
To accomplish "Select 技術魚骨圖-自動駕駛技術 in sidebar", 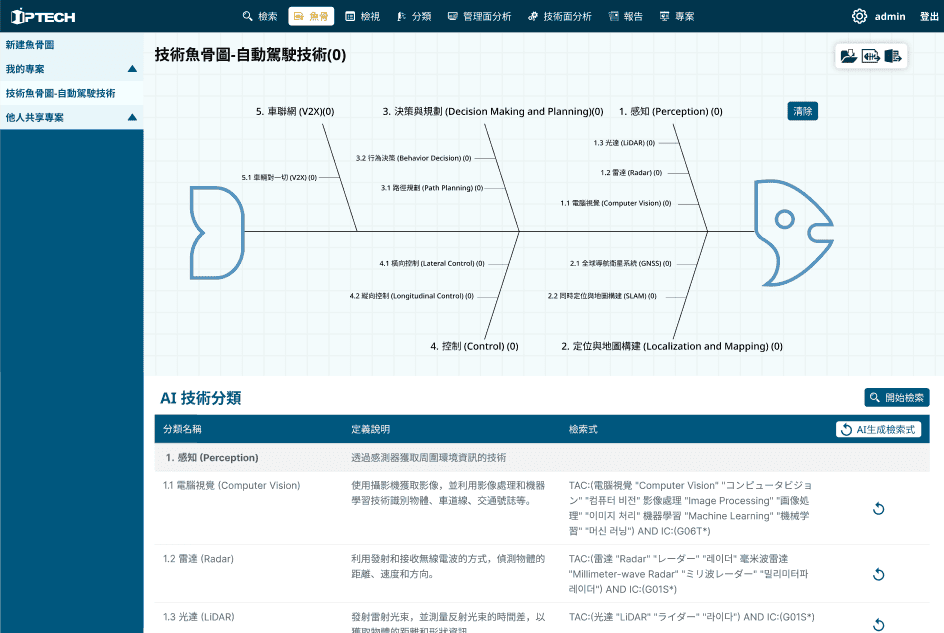I will [60, 93].
